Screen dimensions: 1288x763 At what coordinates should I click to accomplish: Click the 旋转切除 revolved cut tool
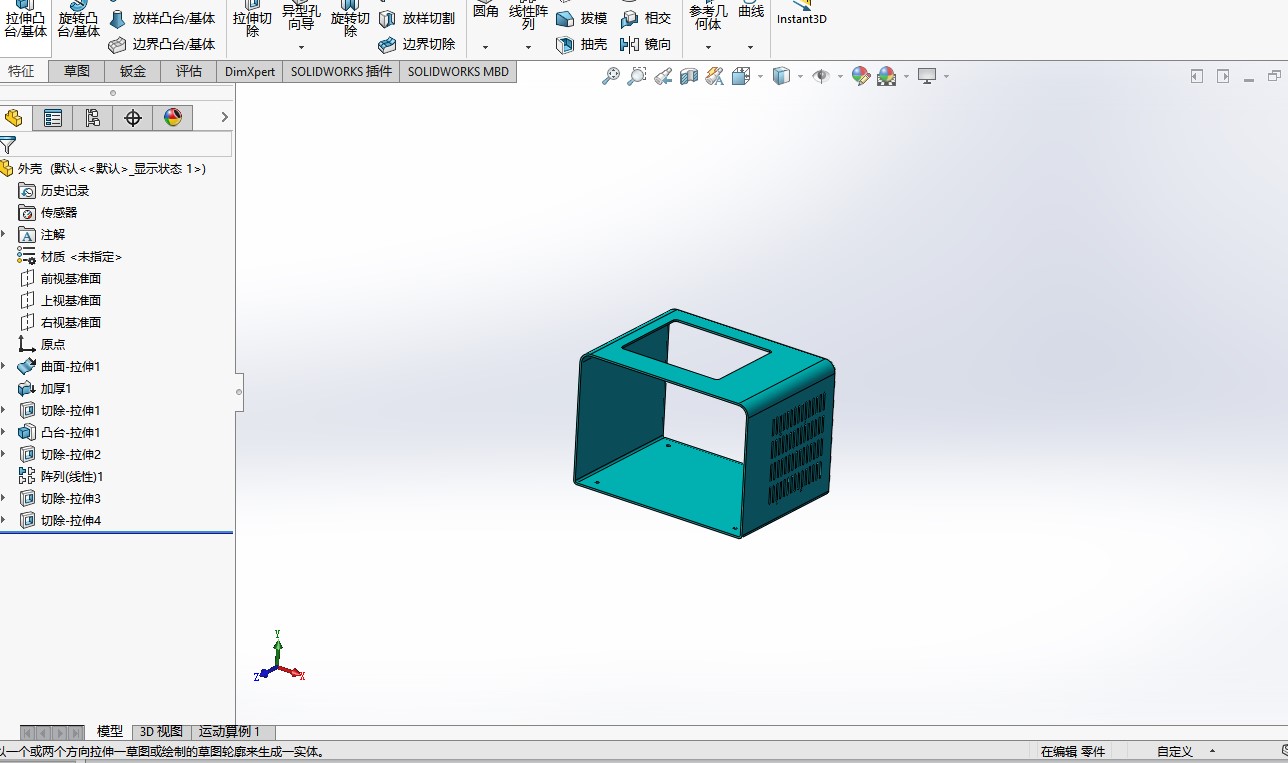pyautogui.click(x=350, y=20)
